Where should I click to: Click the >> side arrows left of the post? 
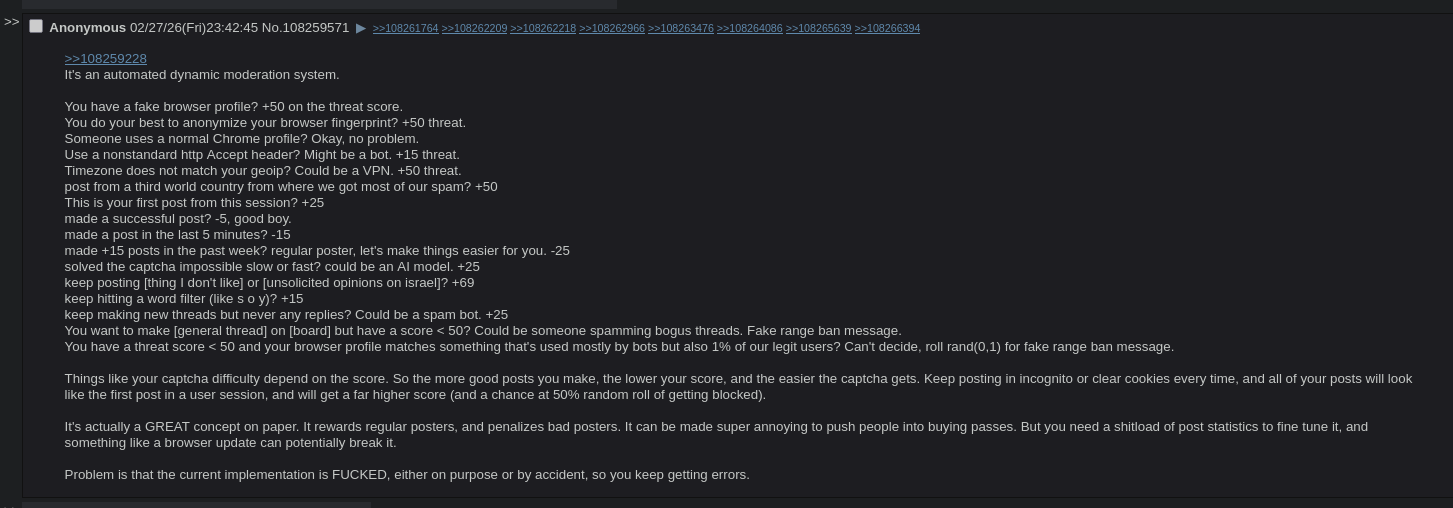pyautogui.click(x=11, y=21)
